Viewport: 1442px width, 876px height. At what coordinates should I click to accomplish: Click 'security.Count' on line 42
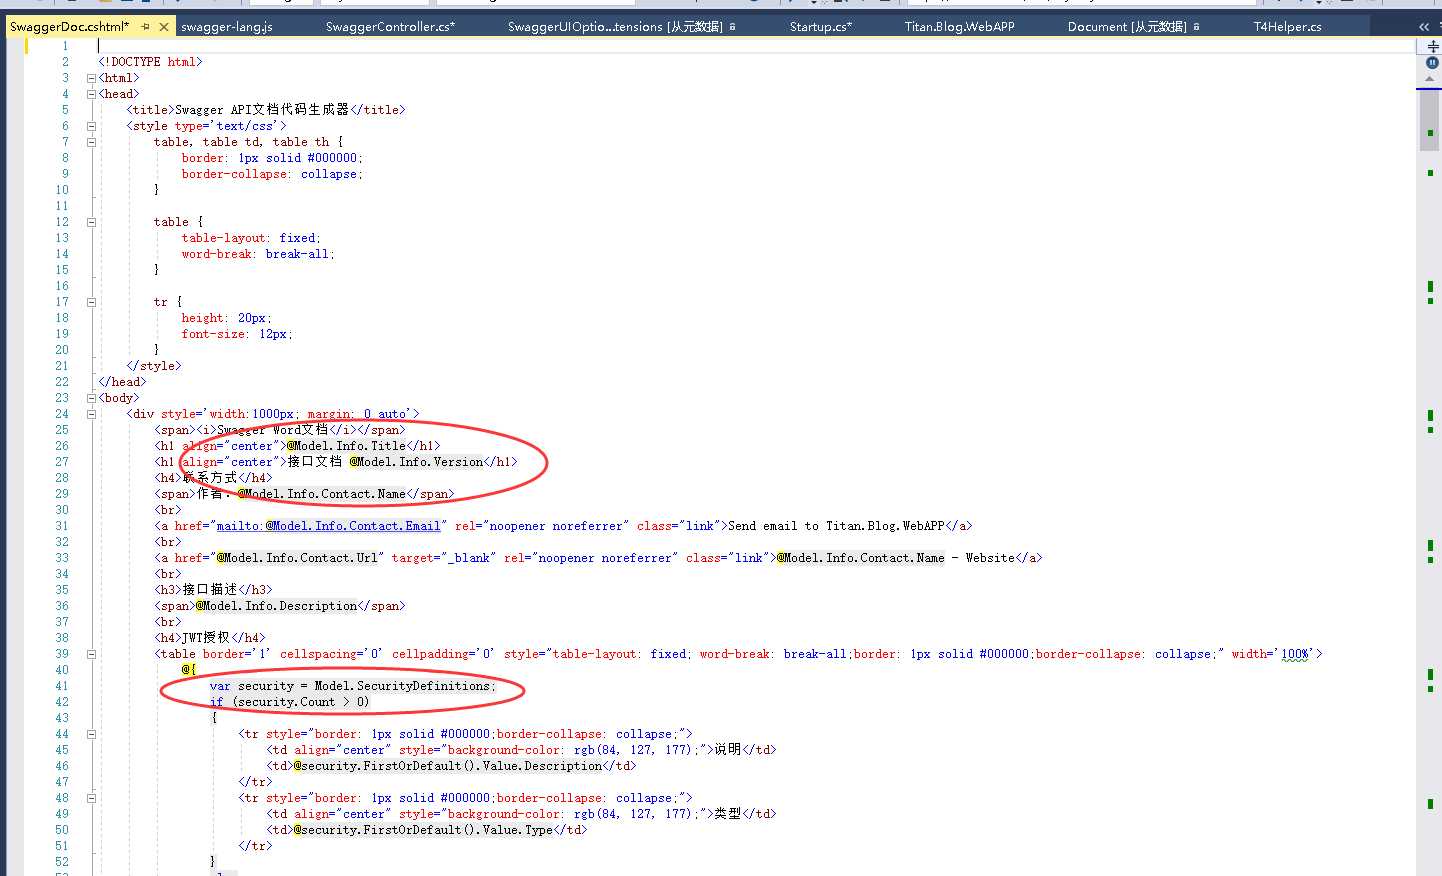tap(286, 702)
